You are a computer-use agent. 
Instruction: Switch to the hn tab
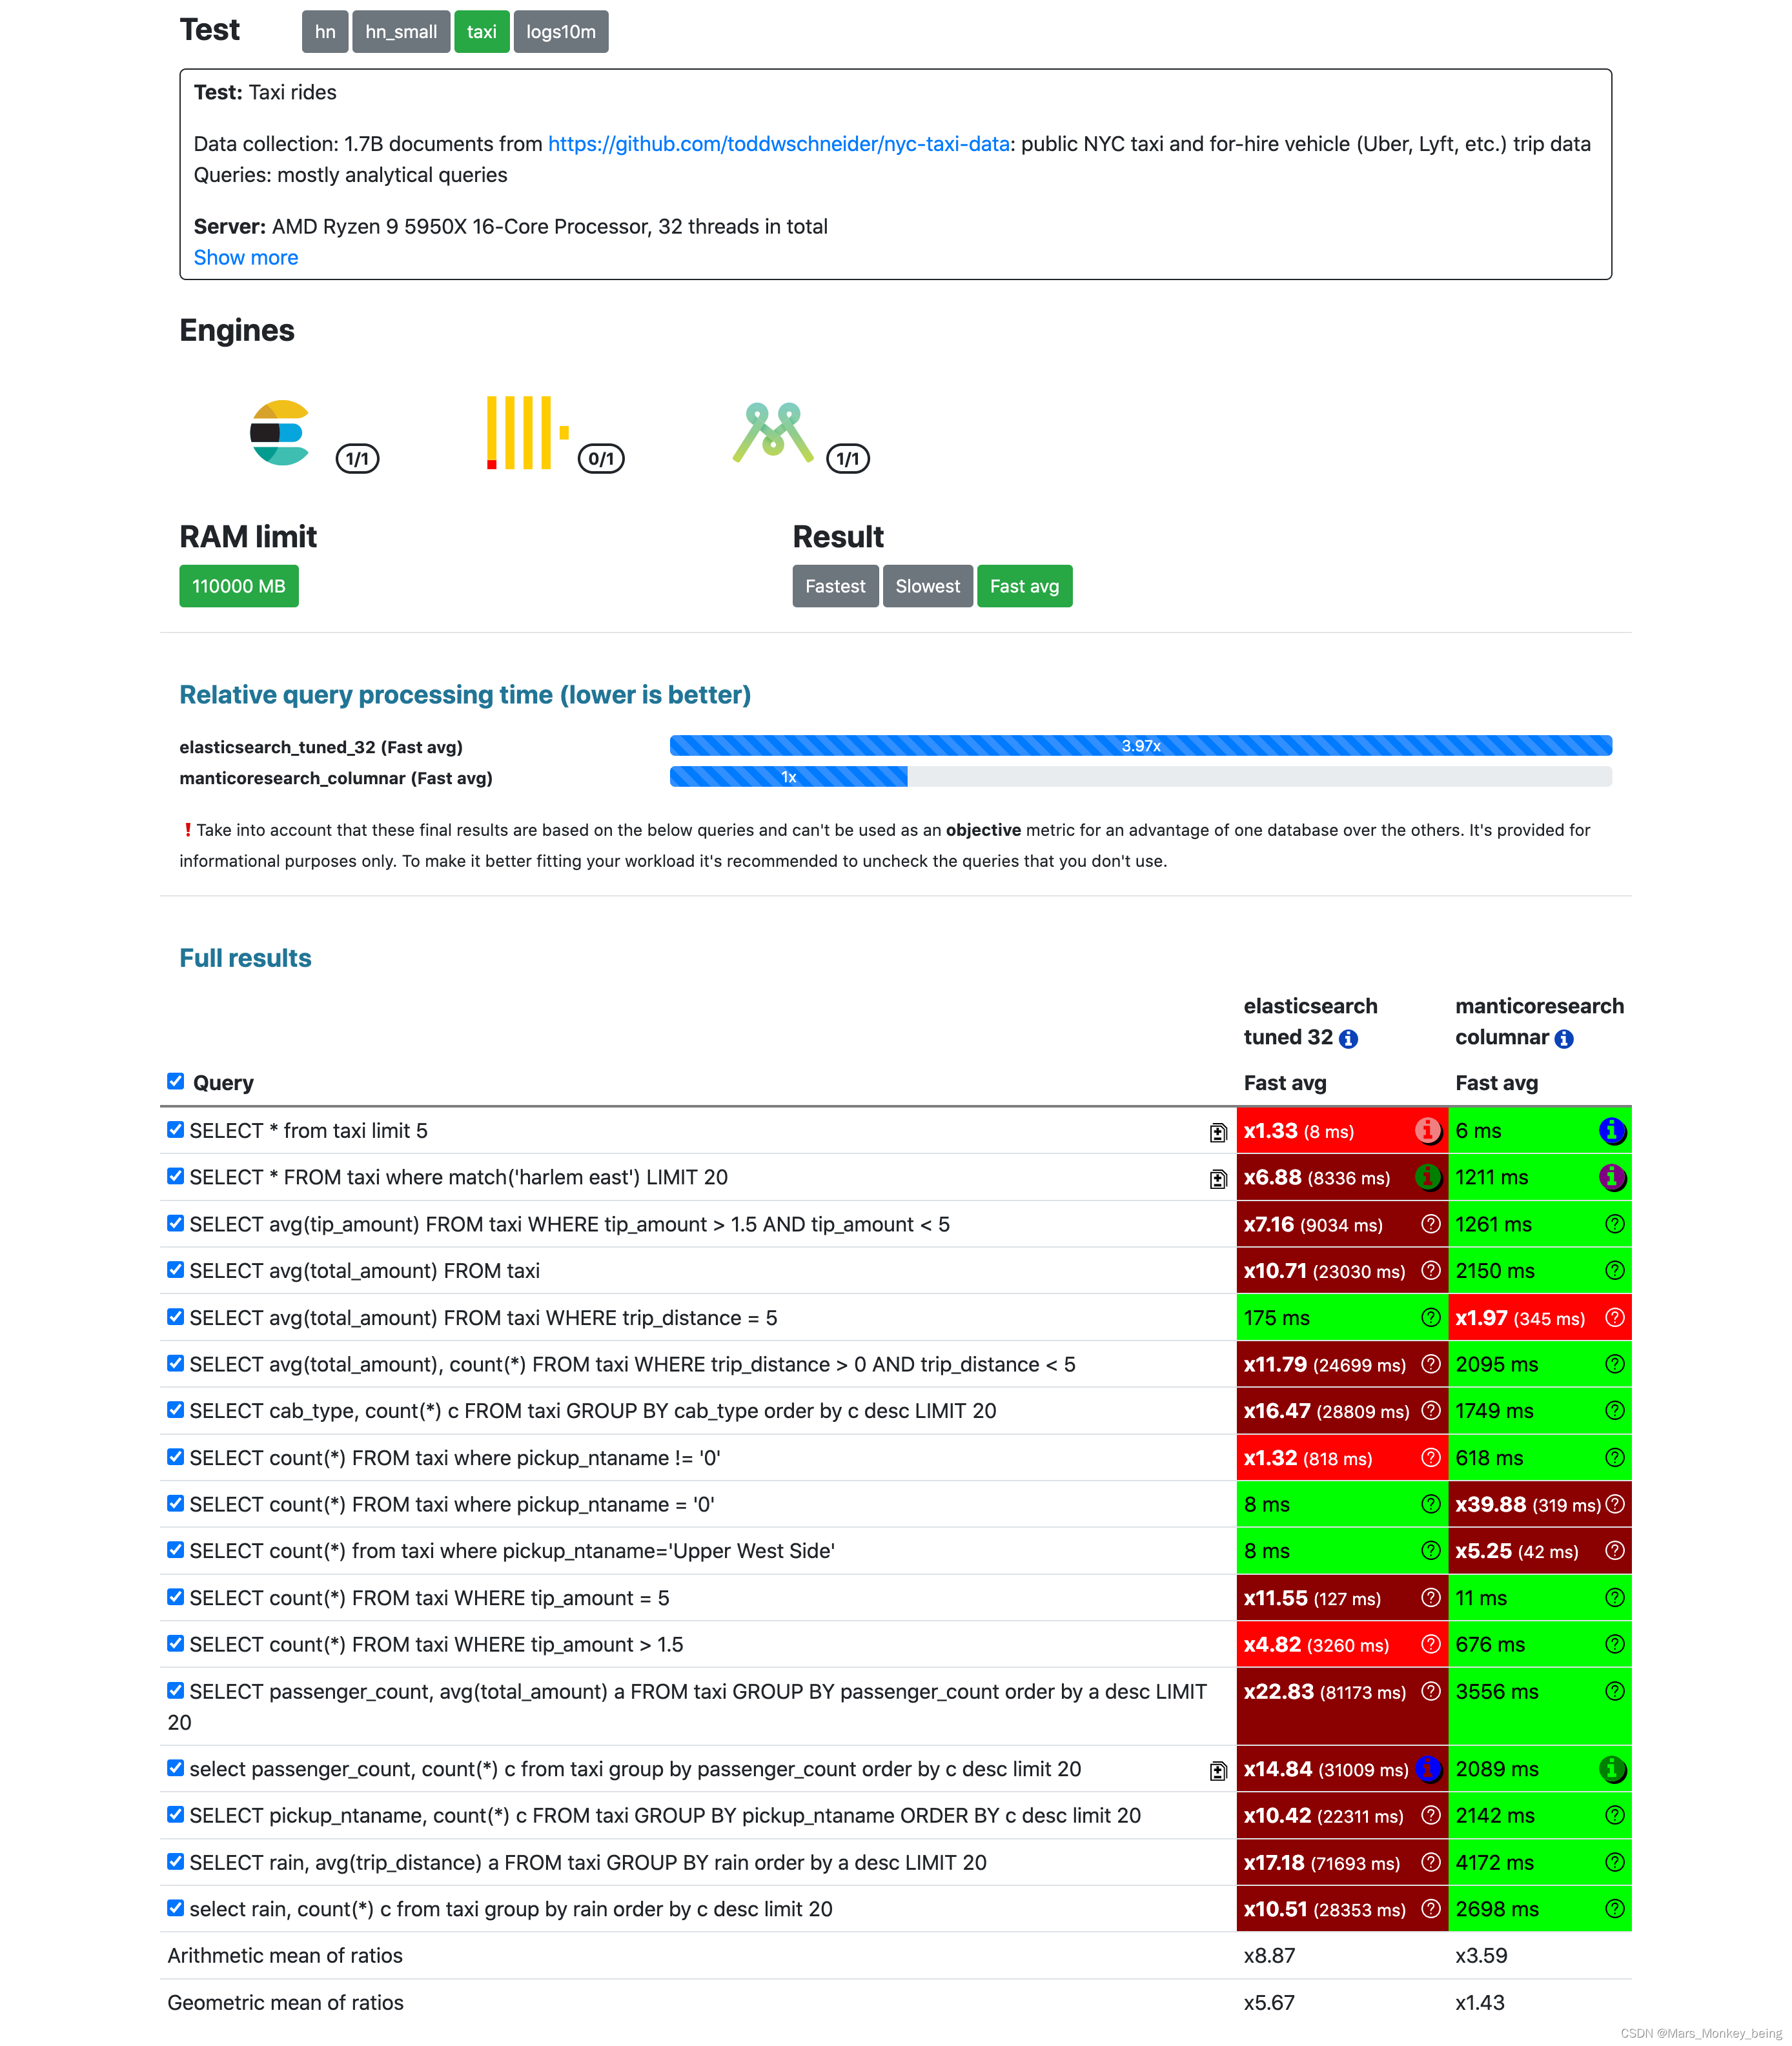coord(324,31)
